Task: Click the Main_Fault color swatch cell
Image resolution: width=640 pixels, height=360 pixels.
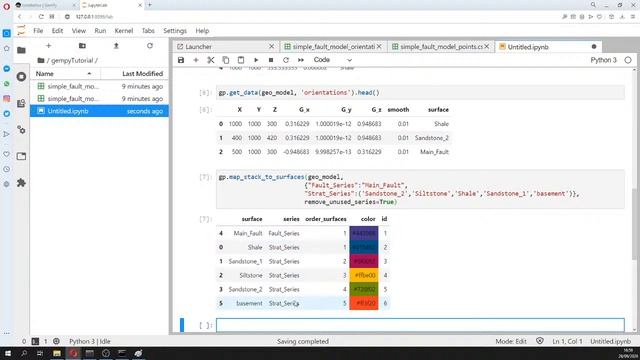Action: pyautogui.click(x=364, y=233)
